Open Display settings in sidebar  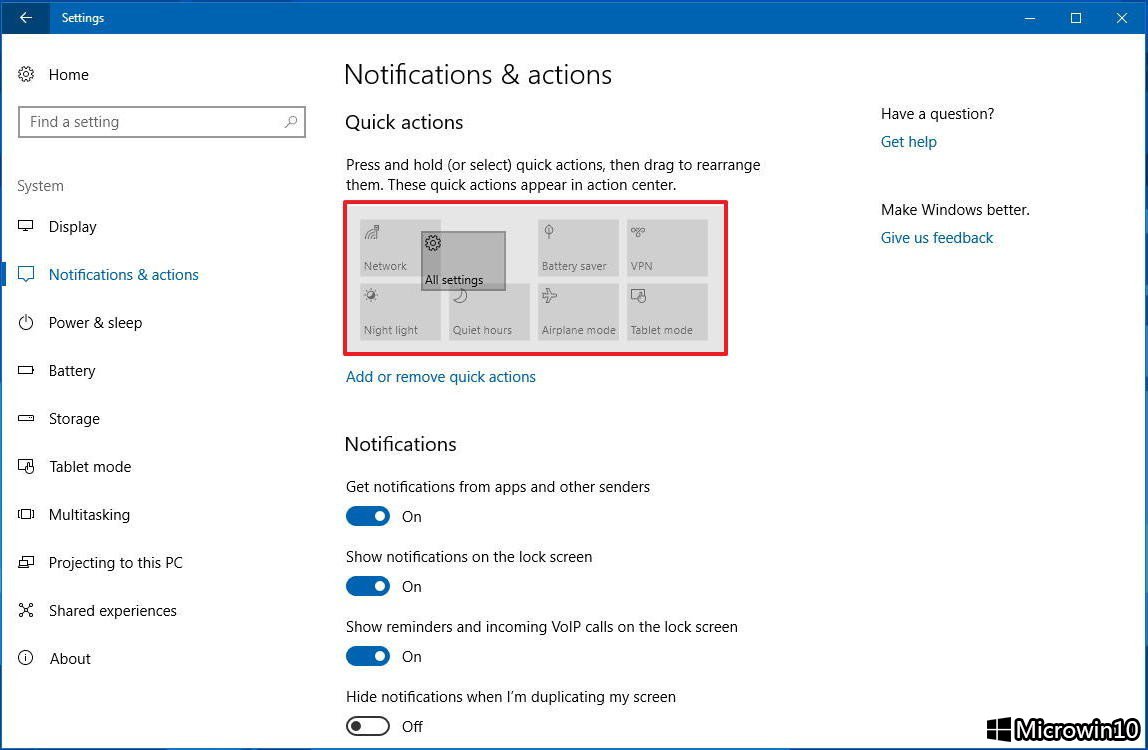73,227
